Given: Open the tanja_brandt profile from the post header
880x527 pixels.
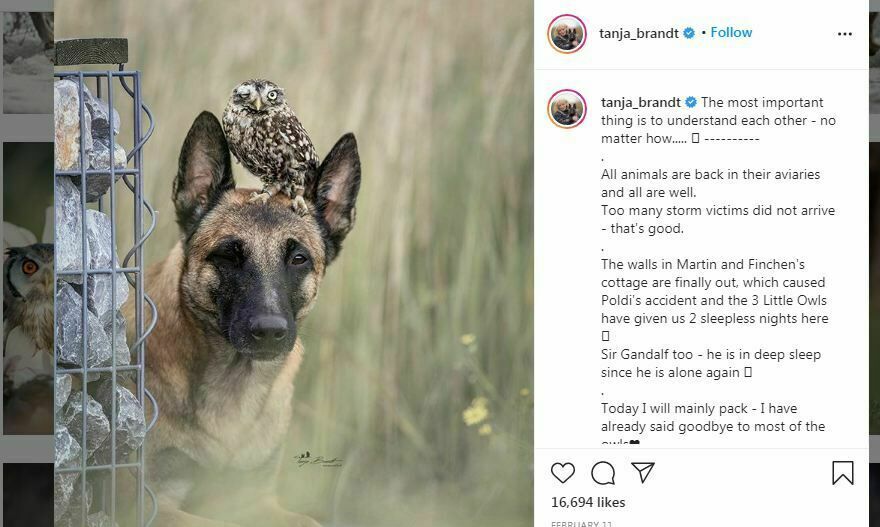Looking at the screenshot, I should point(639,33).
